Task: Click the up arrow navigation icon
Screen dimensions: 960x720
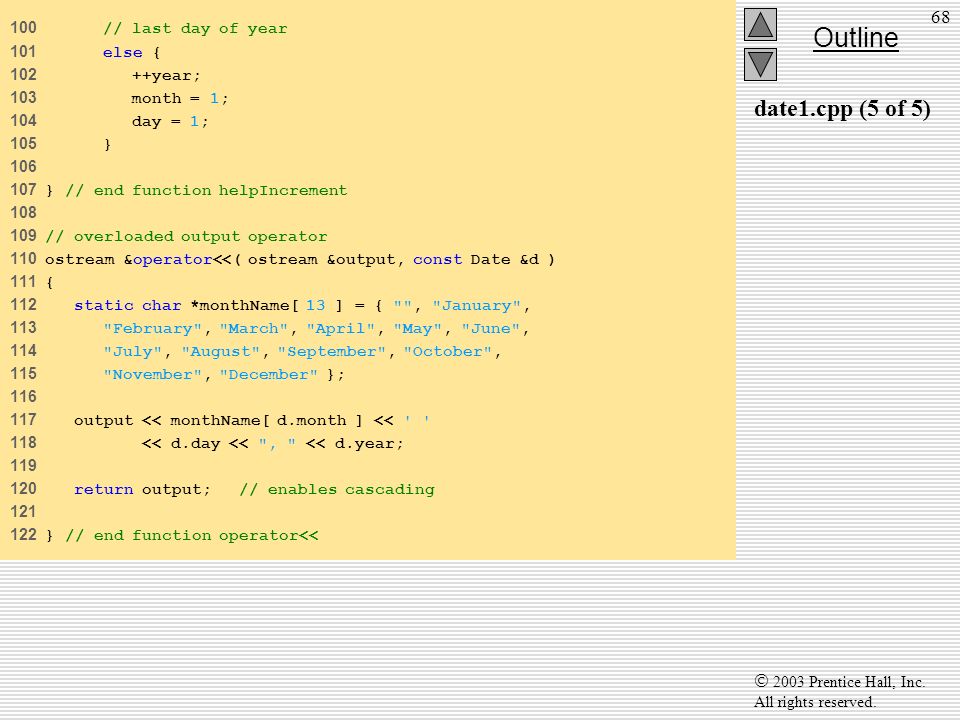Action: click(760, 24)
